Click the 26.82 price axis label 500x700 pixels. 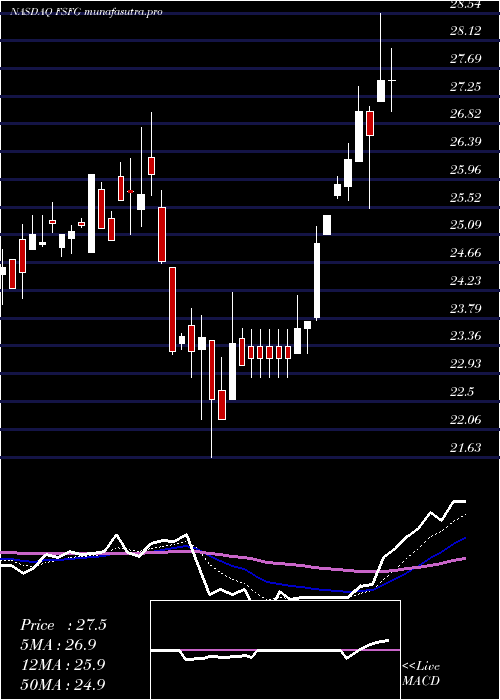pyautogui.click(x=466, y=114)
